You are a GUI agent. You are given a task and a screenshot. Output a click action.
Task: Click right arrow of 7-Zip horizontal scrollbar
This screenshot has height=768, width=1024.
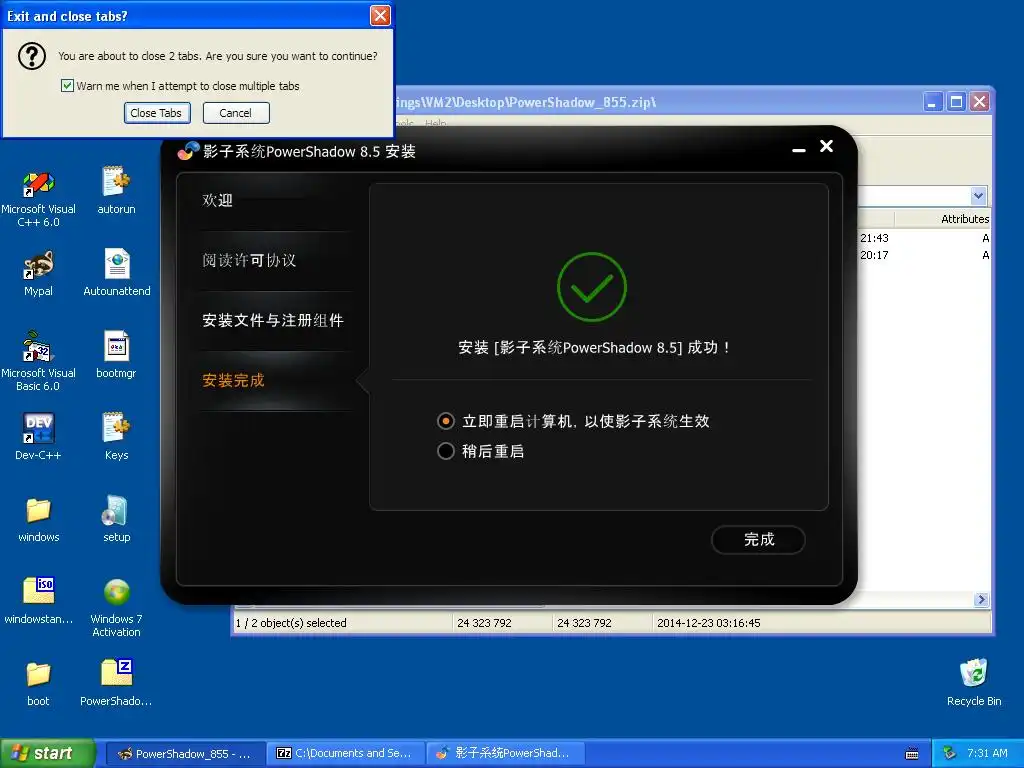coord(980,600)
